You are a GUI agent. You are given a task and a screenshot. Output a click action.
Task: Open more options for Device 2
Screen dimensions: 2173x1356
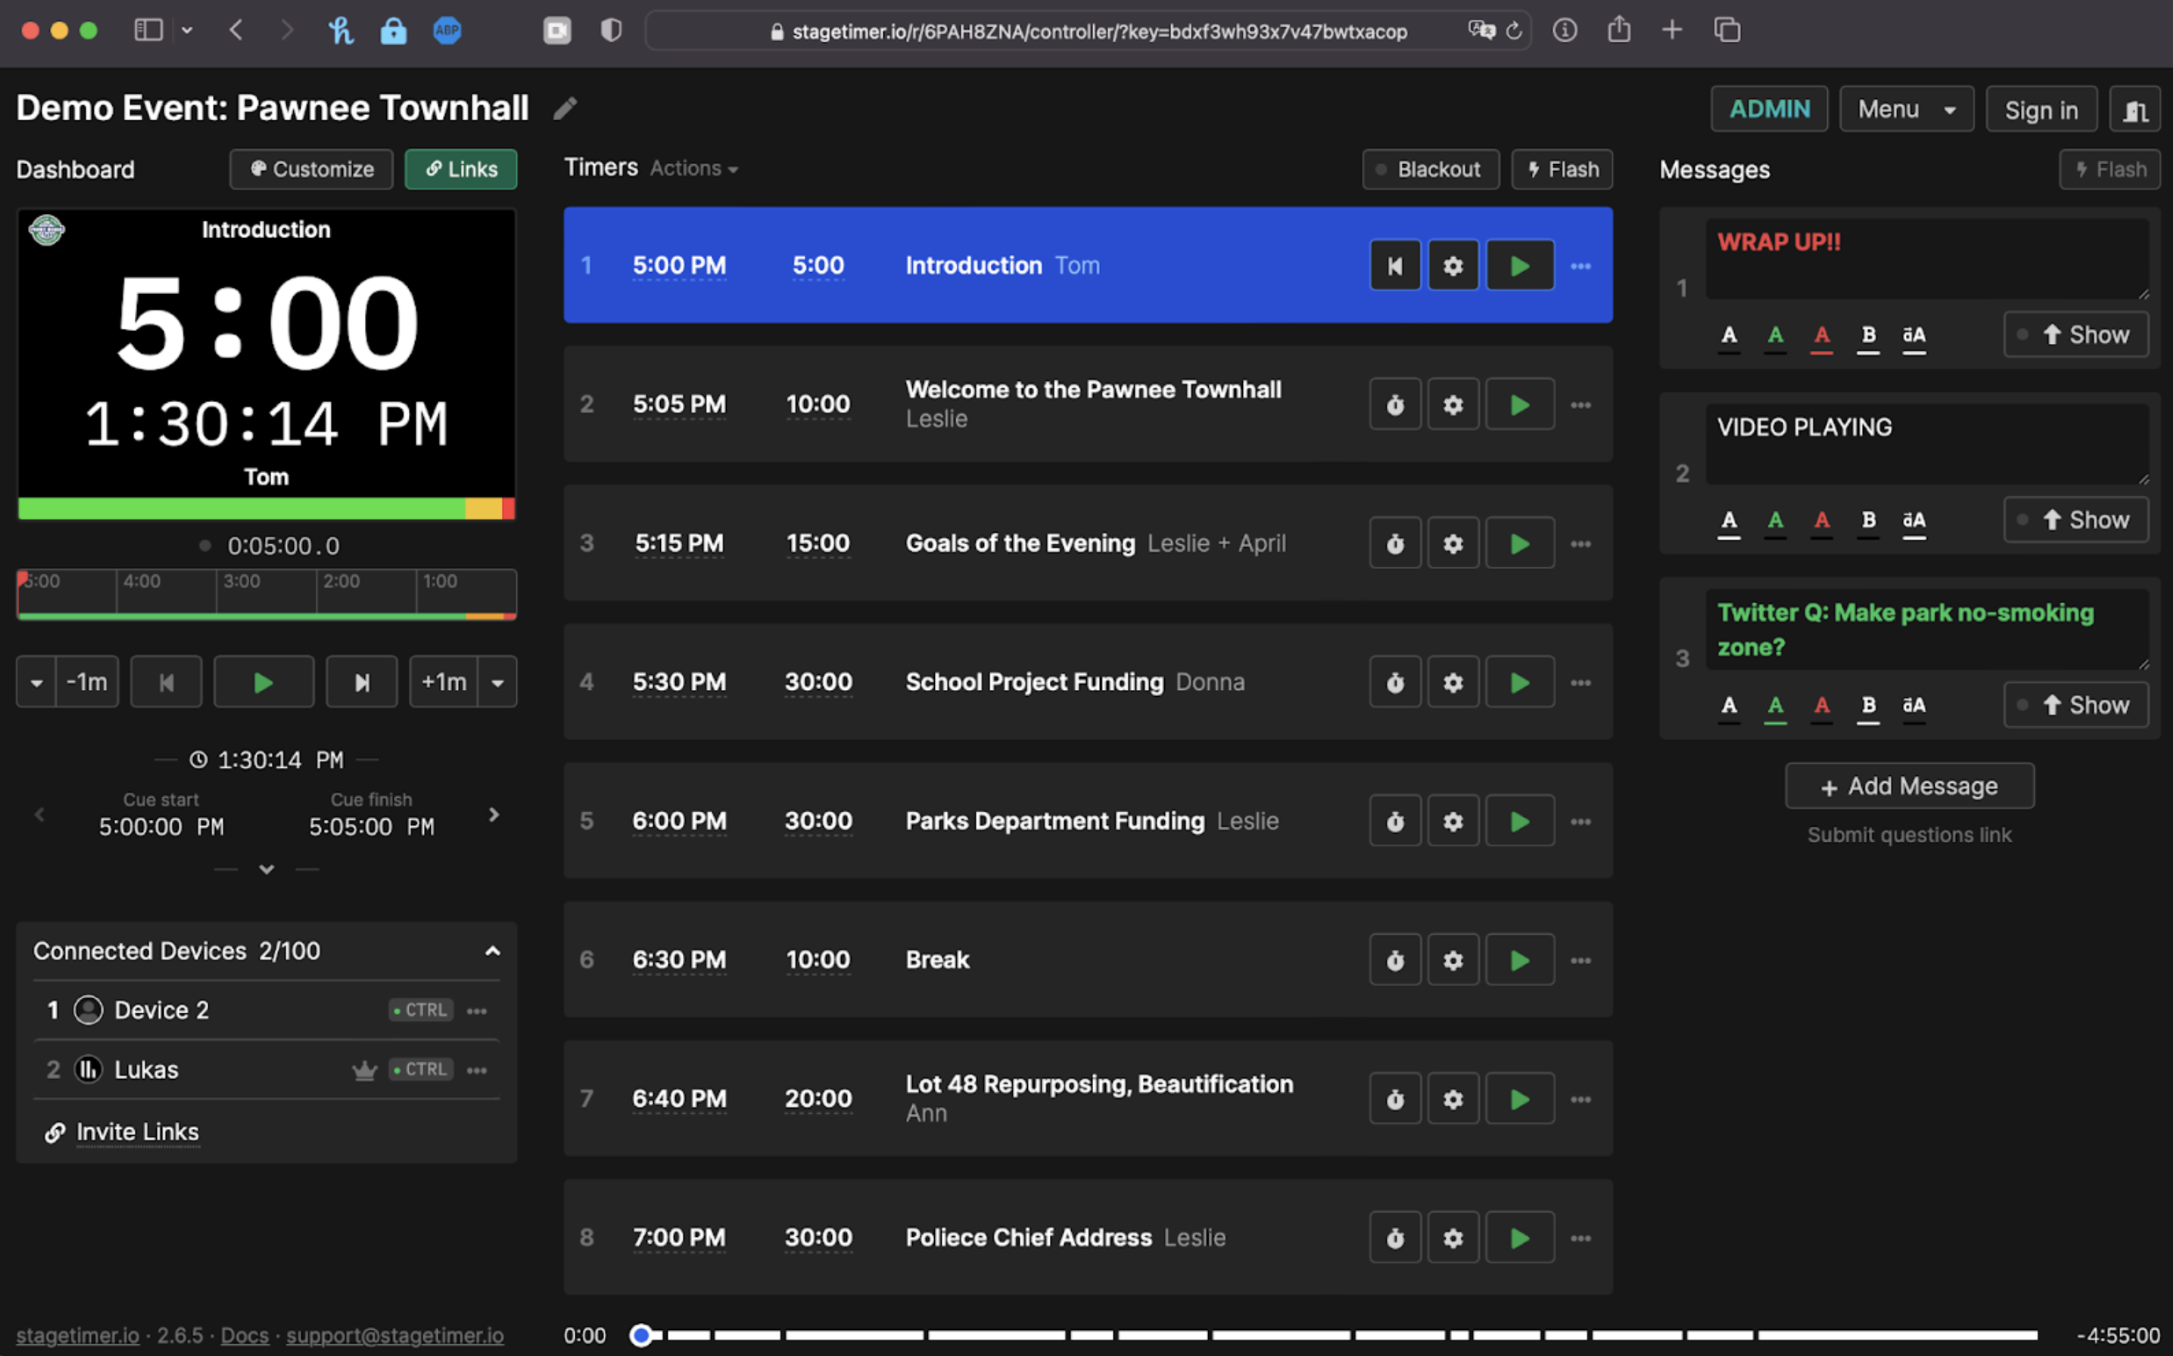(477, 1011)
